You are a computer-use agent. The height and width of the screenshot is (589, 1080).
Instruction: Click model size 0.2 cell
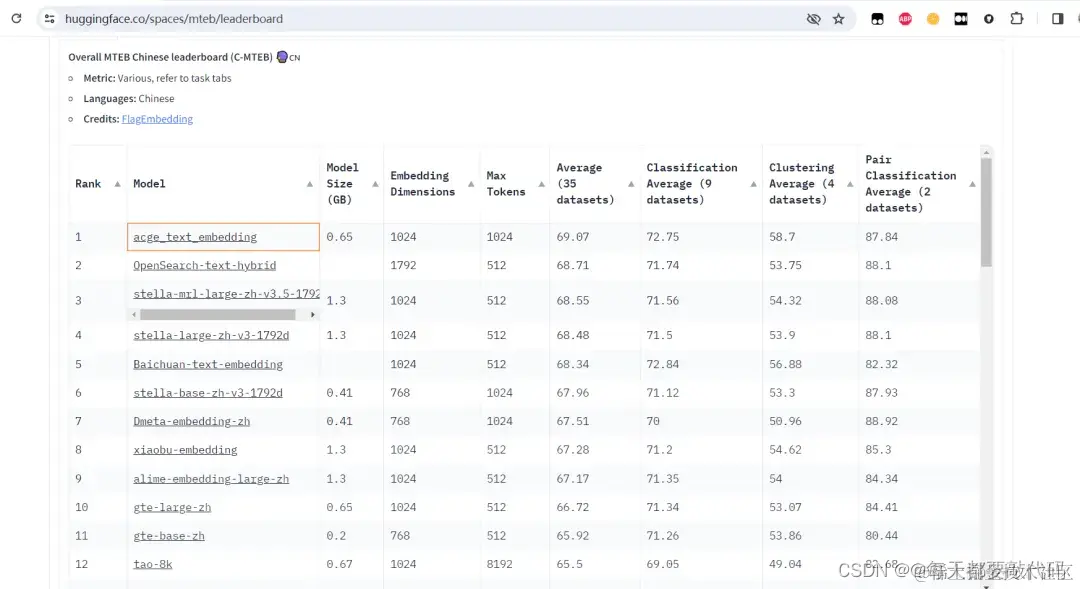tap(336, 536)
